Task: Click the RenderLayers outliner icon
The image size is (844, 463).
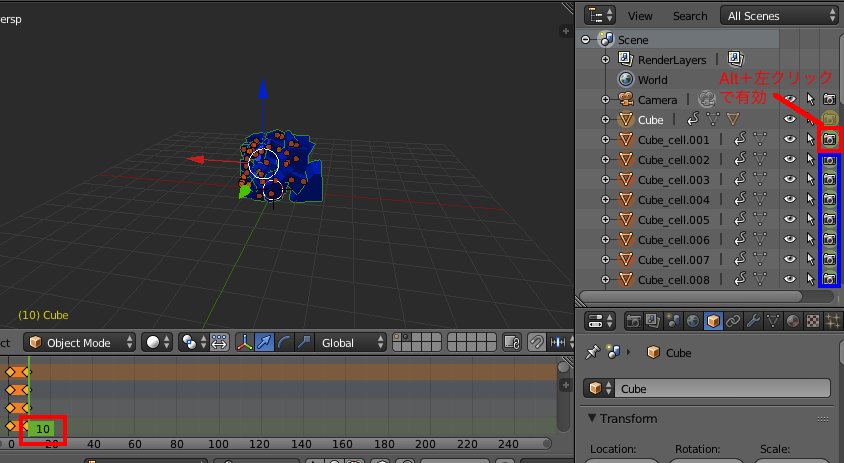Action: (x=625, y=59)
